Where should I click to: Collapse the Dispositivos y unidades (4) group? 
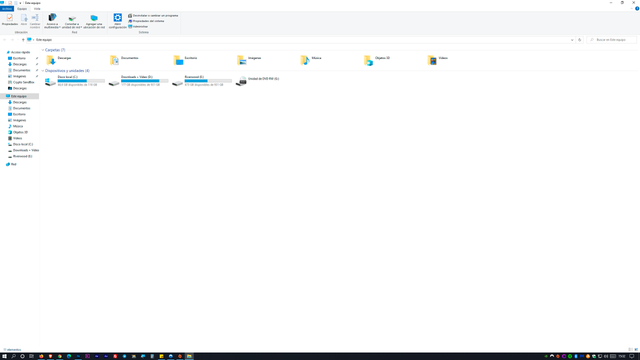(x=42, y=71)
